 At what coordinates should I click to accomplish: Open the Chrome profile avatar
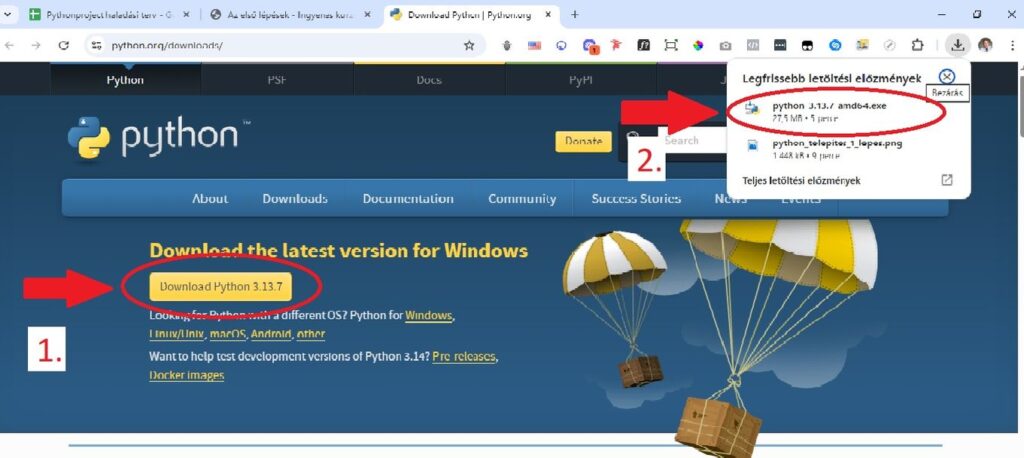coord(985,45)
